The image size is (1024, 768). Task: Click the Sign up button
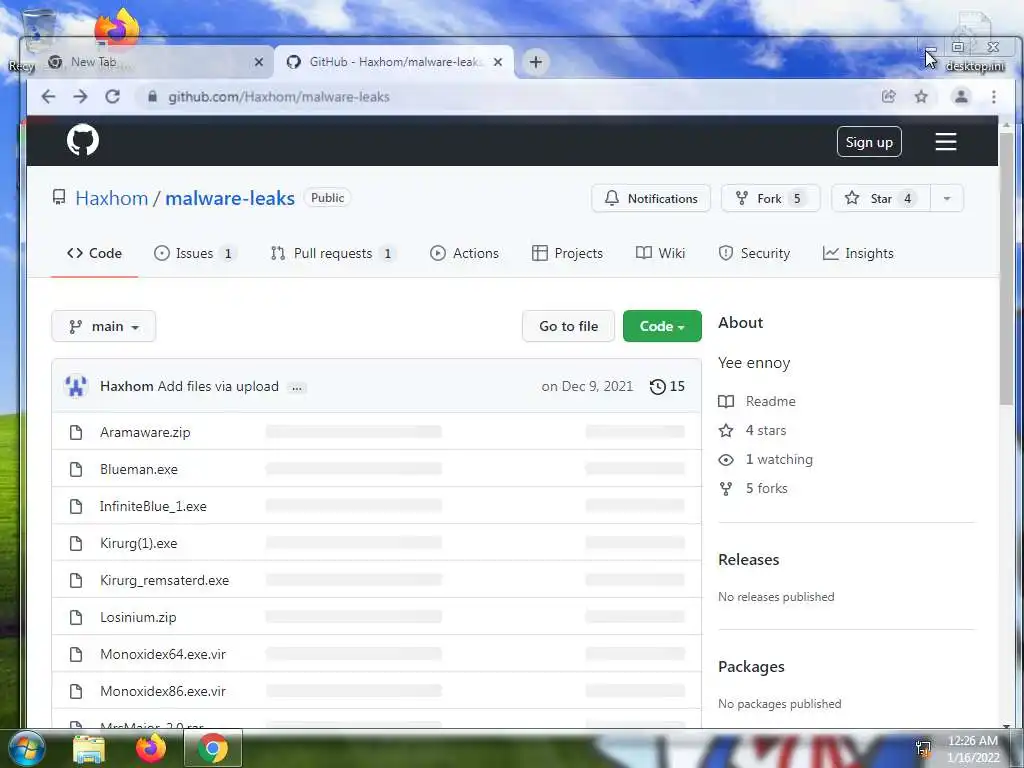pos(869,142)
